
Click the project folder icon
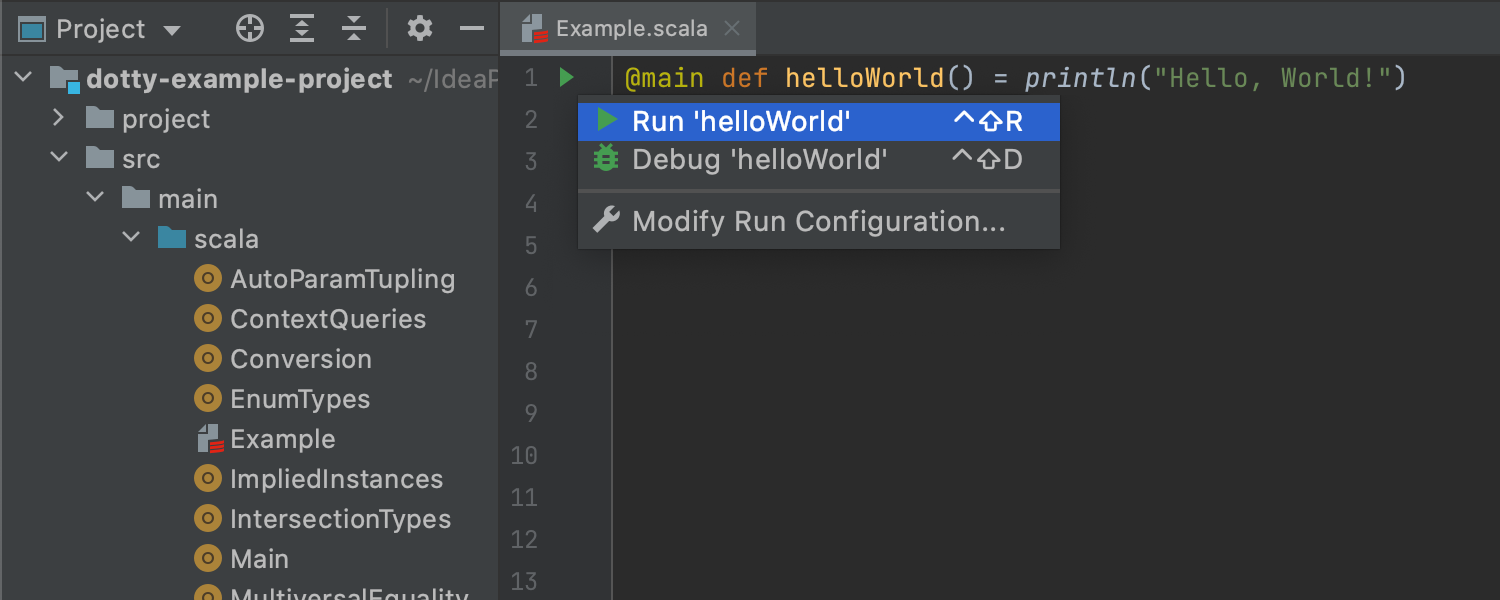pos(99,118)
